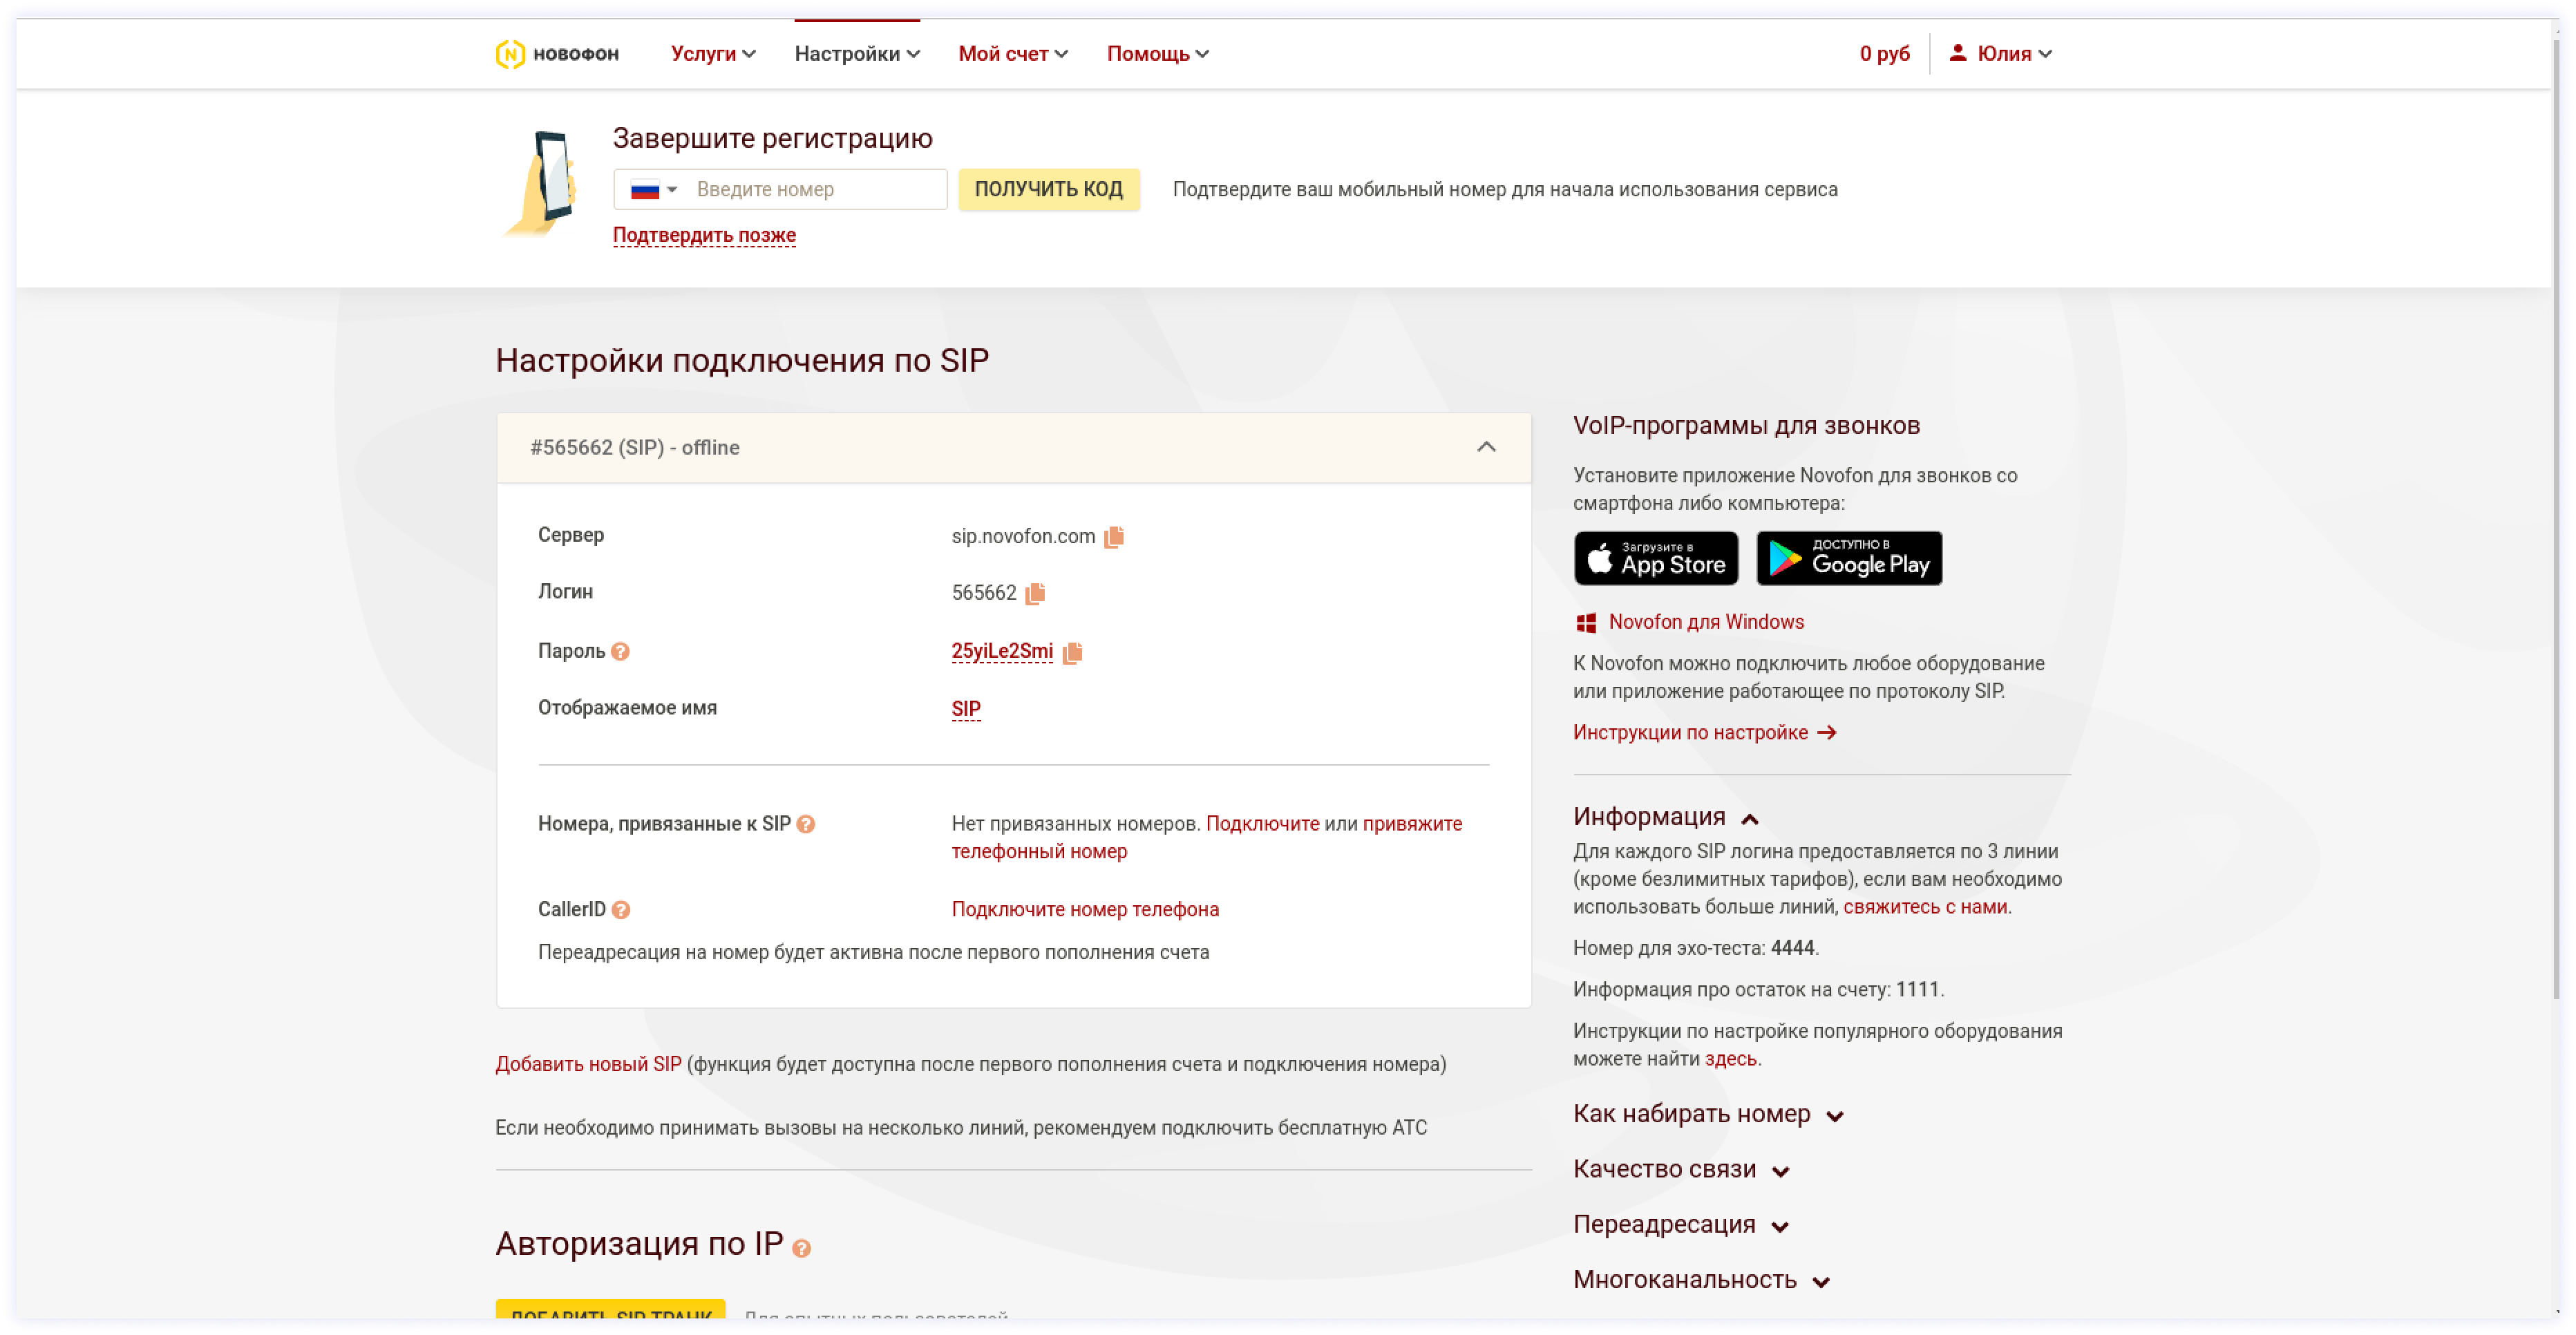The width and height of the screenshot is (2576, 1335).
Task: Click the user profile icon
Action: click(x=1958, y=53)
